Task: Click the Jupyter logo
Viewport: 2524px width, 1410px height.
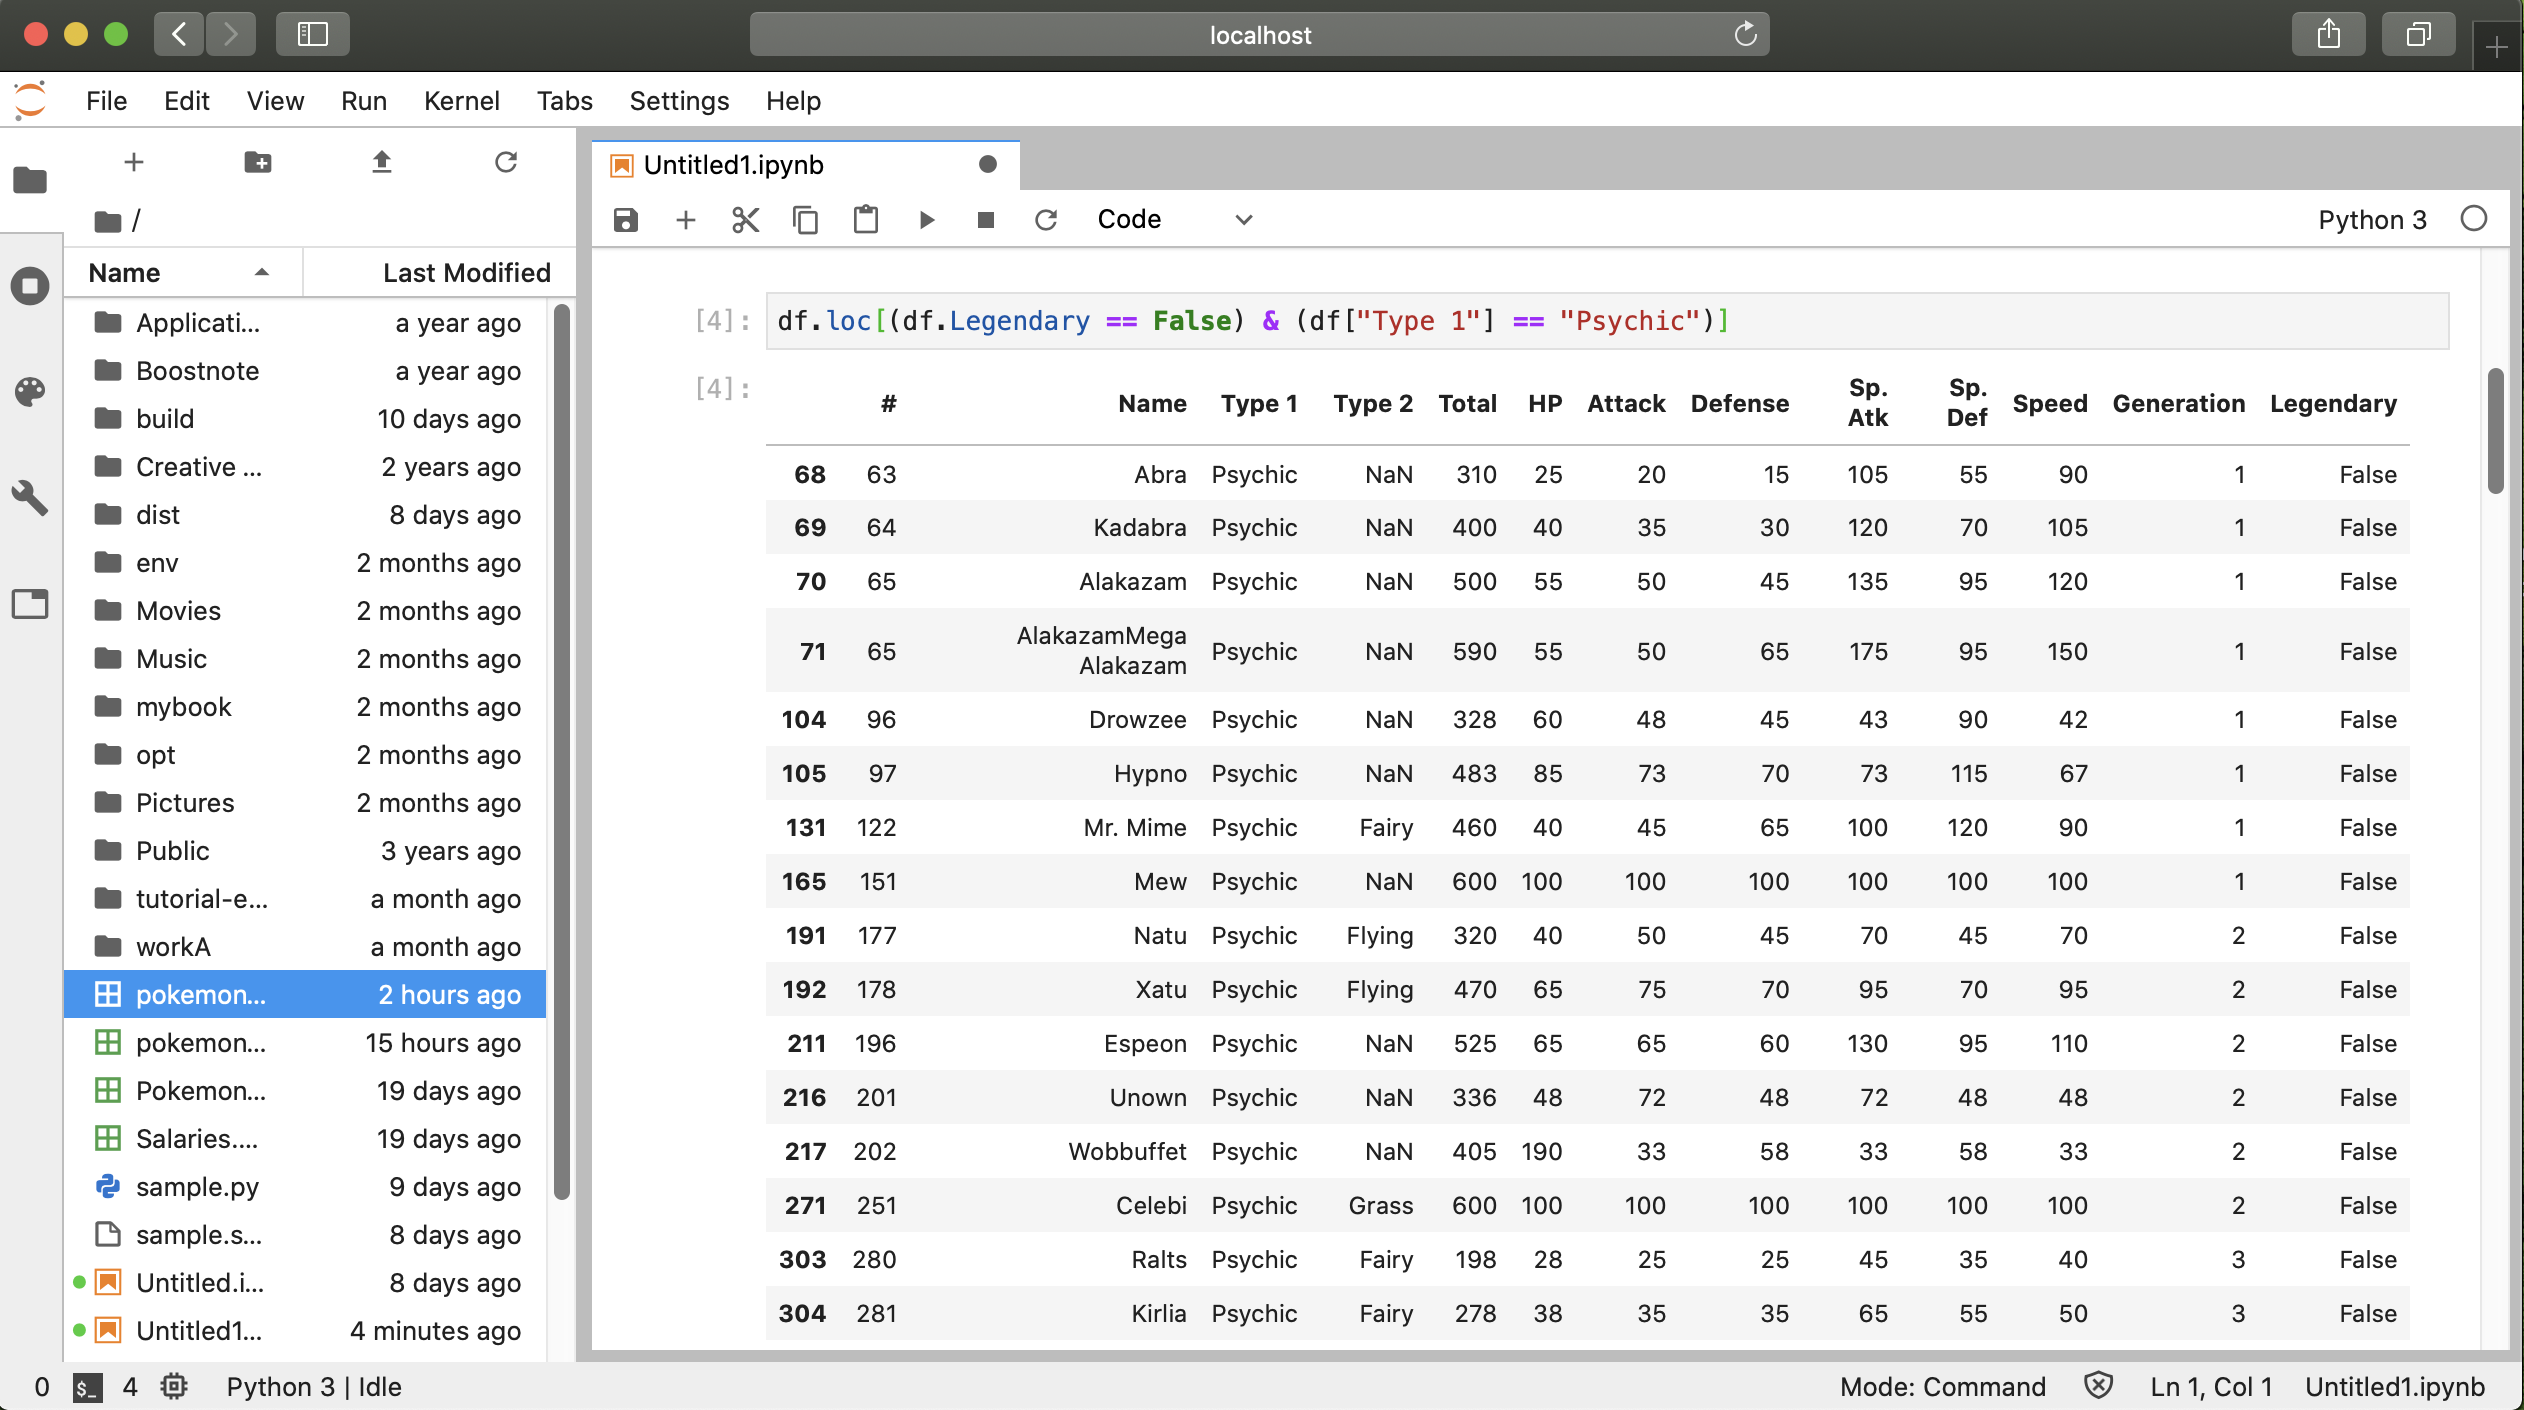Action: (30, 100)
